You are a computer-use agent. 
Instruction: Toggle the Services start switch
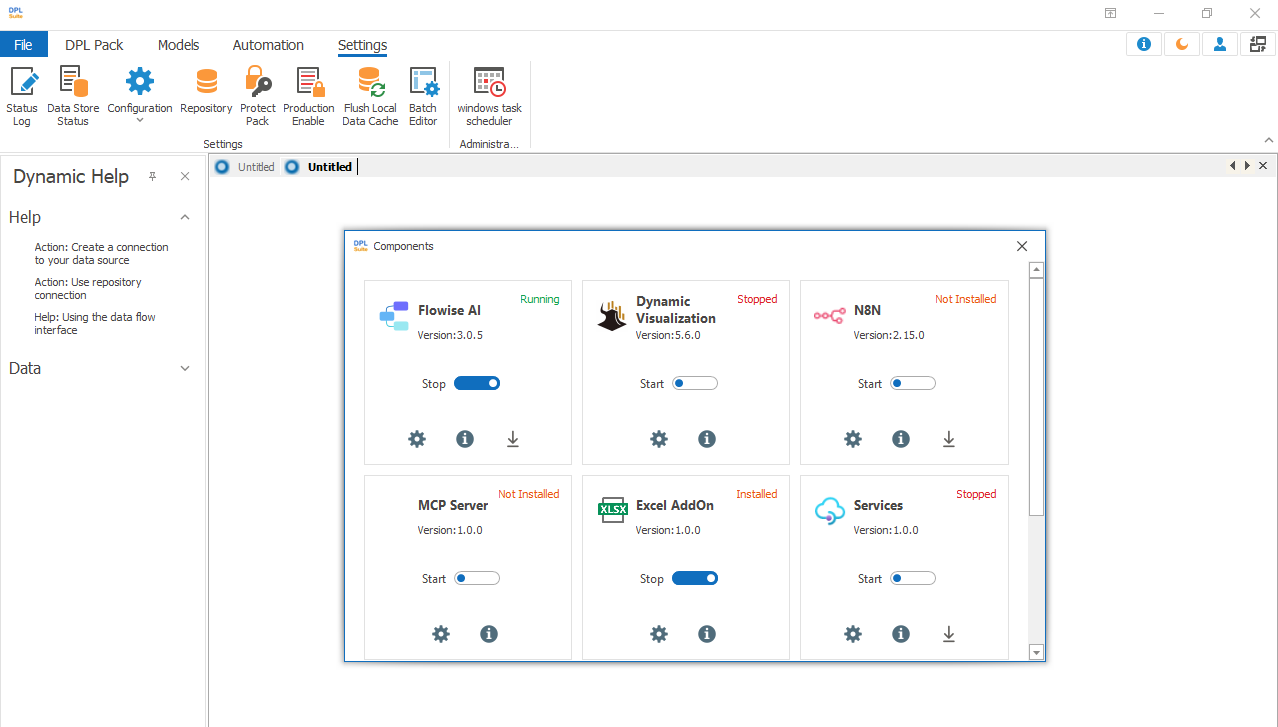tap(913, 578)
